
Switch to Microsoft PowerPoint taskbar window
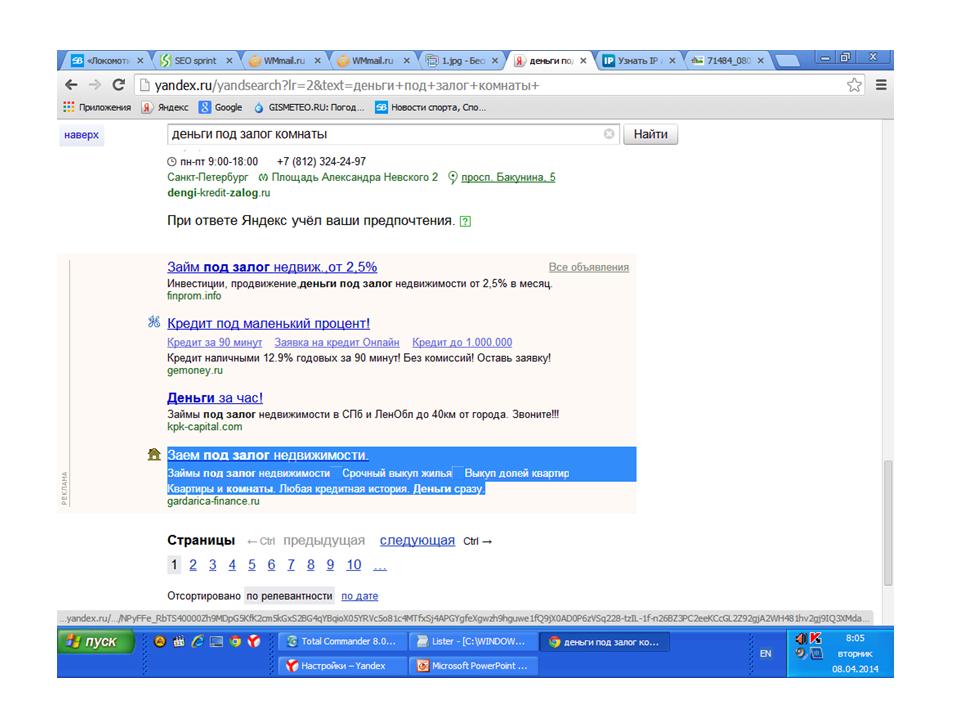click(x=472, y=666)
